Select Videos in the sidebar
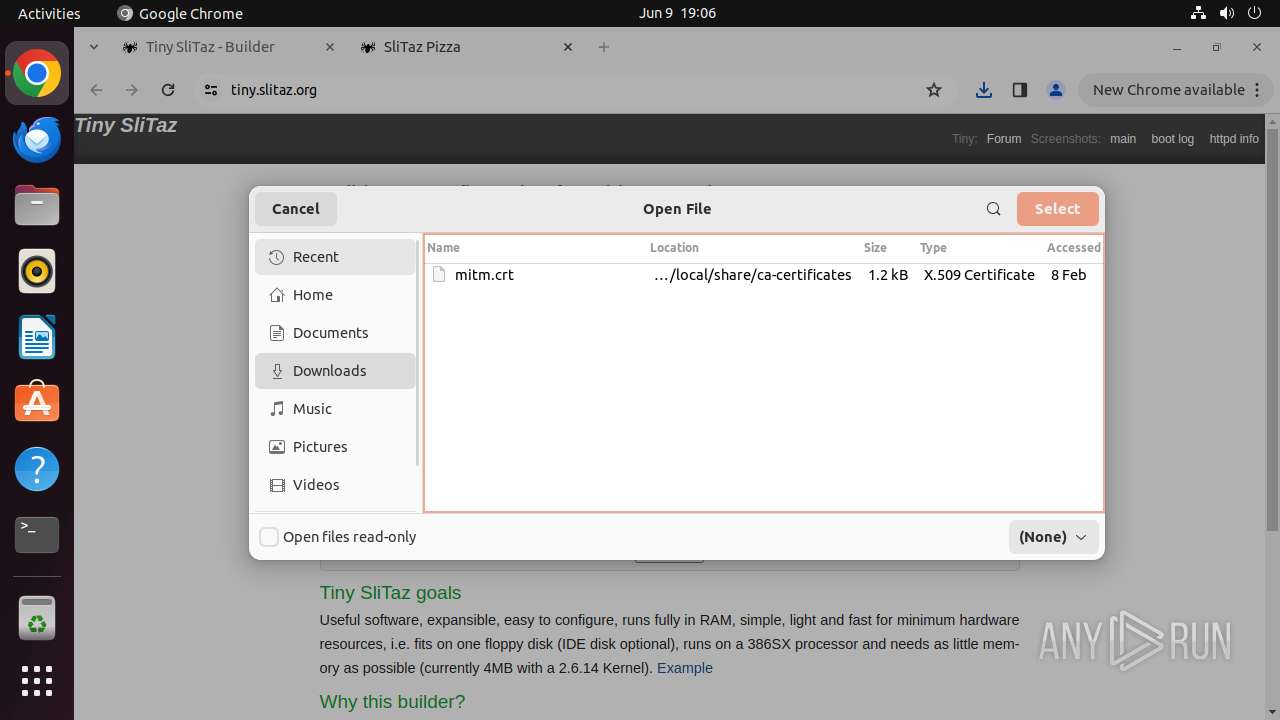 tap(335, 485)
